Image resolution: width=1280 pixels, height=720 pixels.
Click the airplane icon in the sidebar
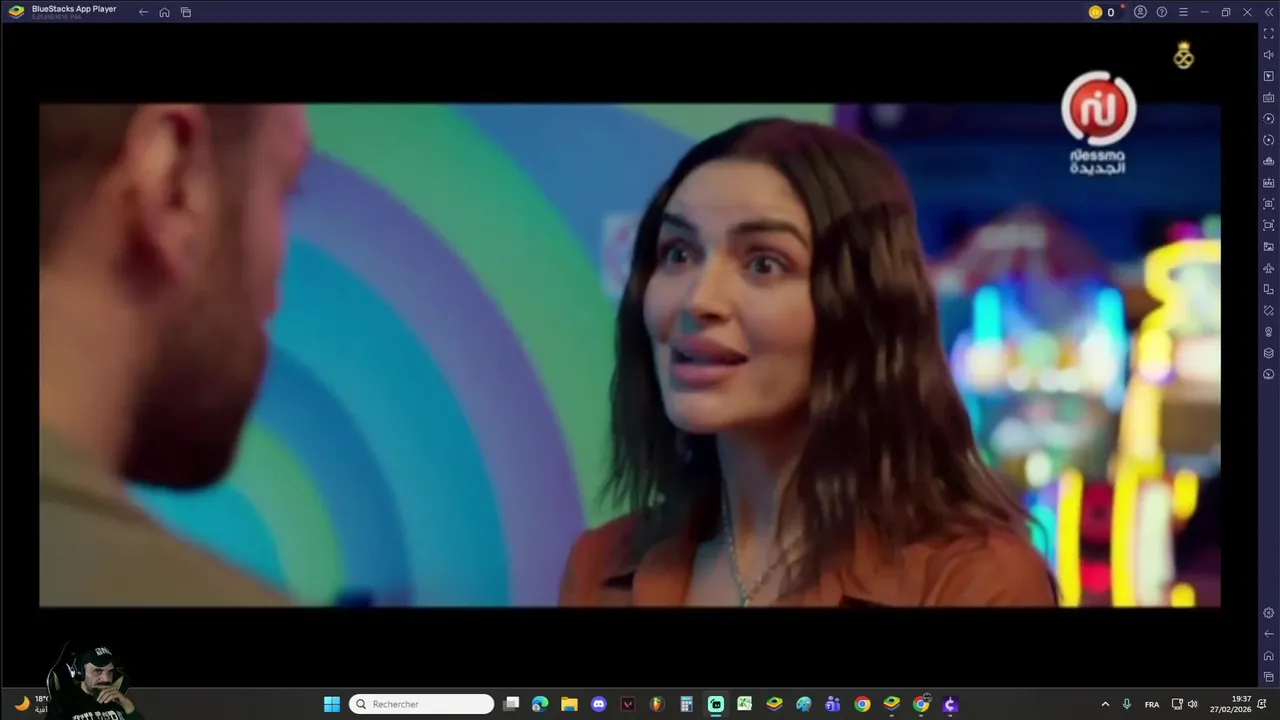point(1269,268)
